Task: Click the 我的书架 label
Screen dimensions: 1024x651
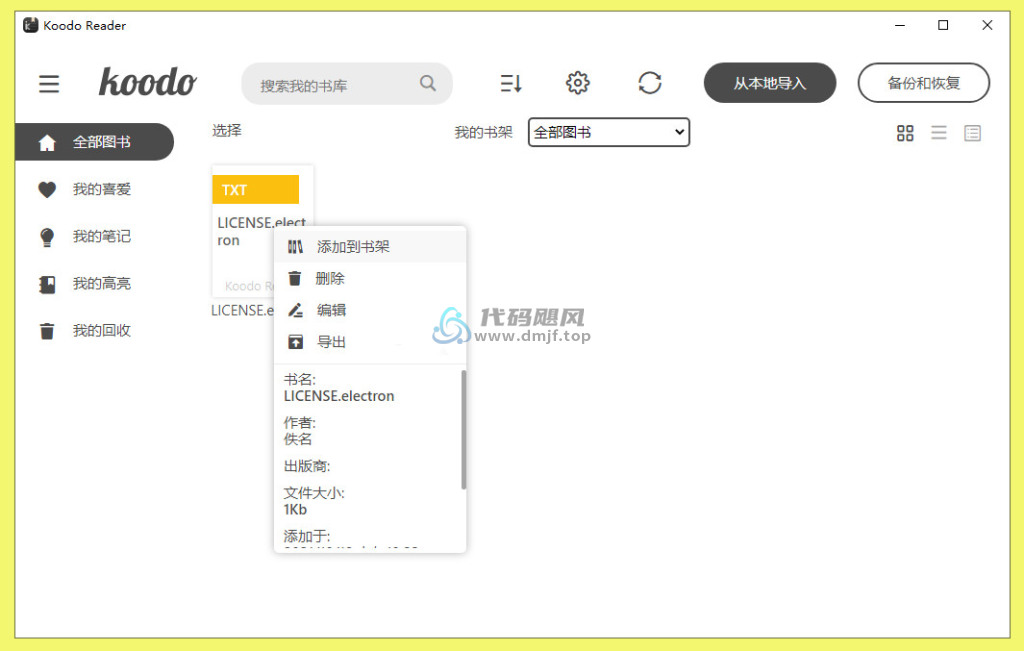Action: (x=483, y=133)
